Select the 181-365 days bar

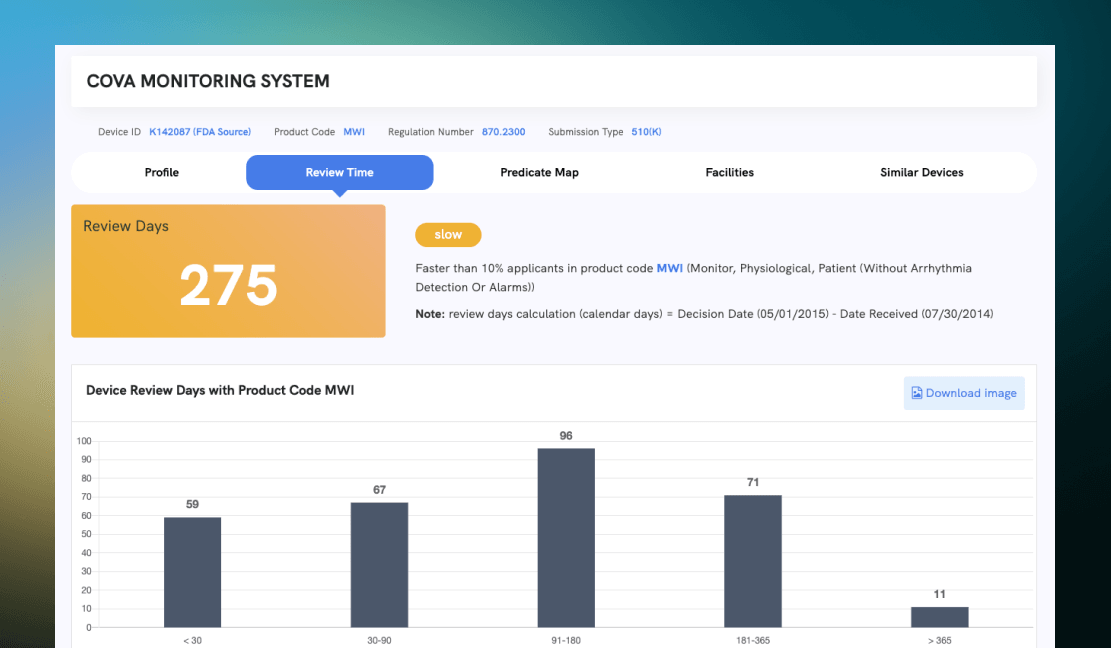tap(752, 561)
